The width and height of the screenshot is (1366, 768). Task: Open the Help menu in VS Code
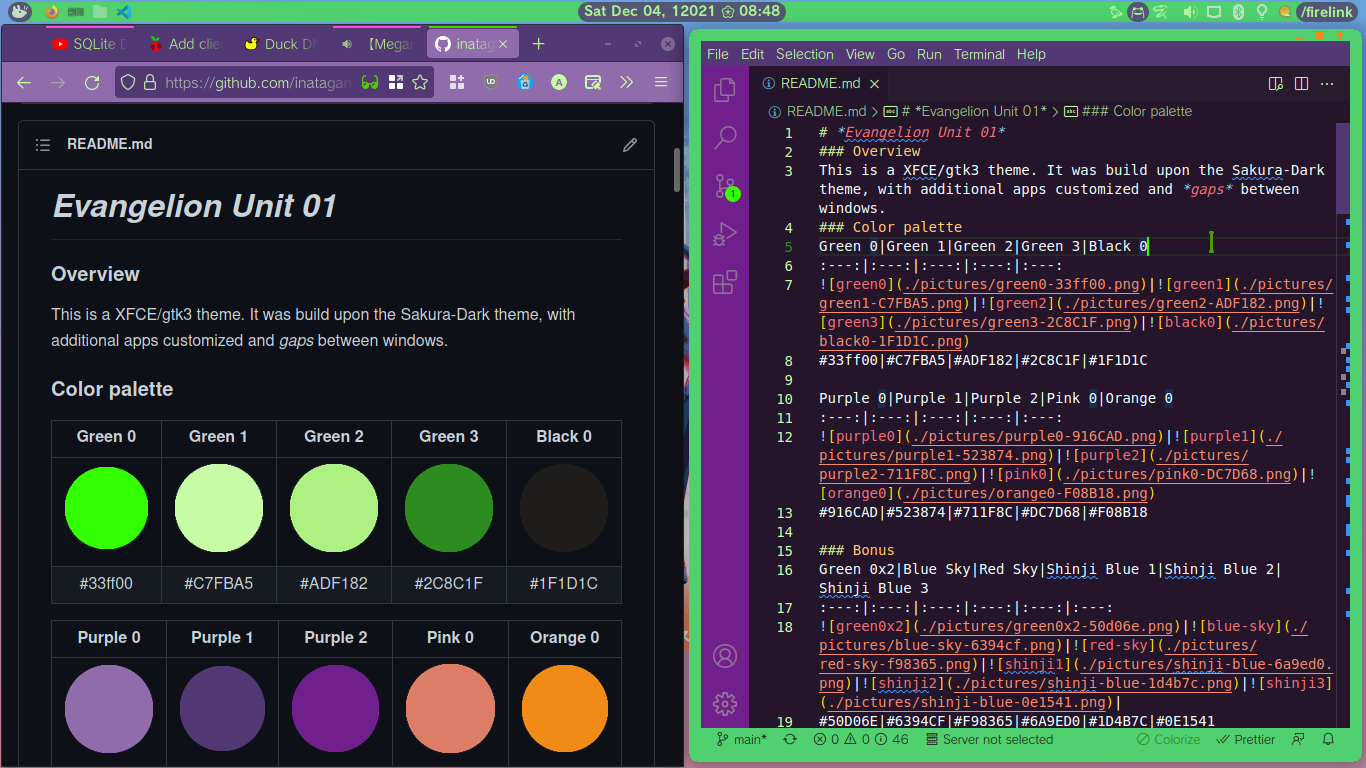(1031, 54)
